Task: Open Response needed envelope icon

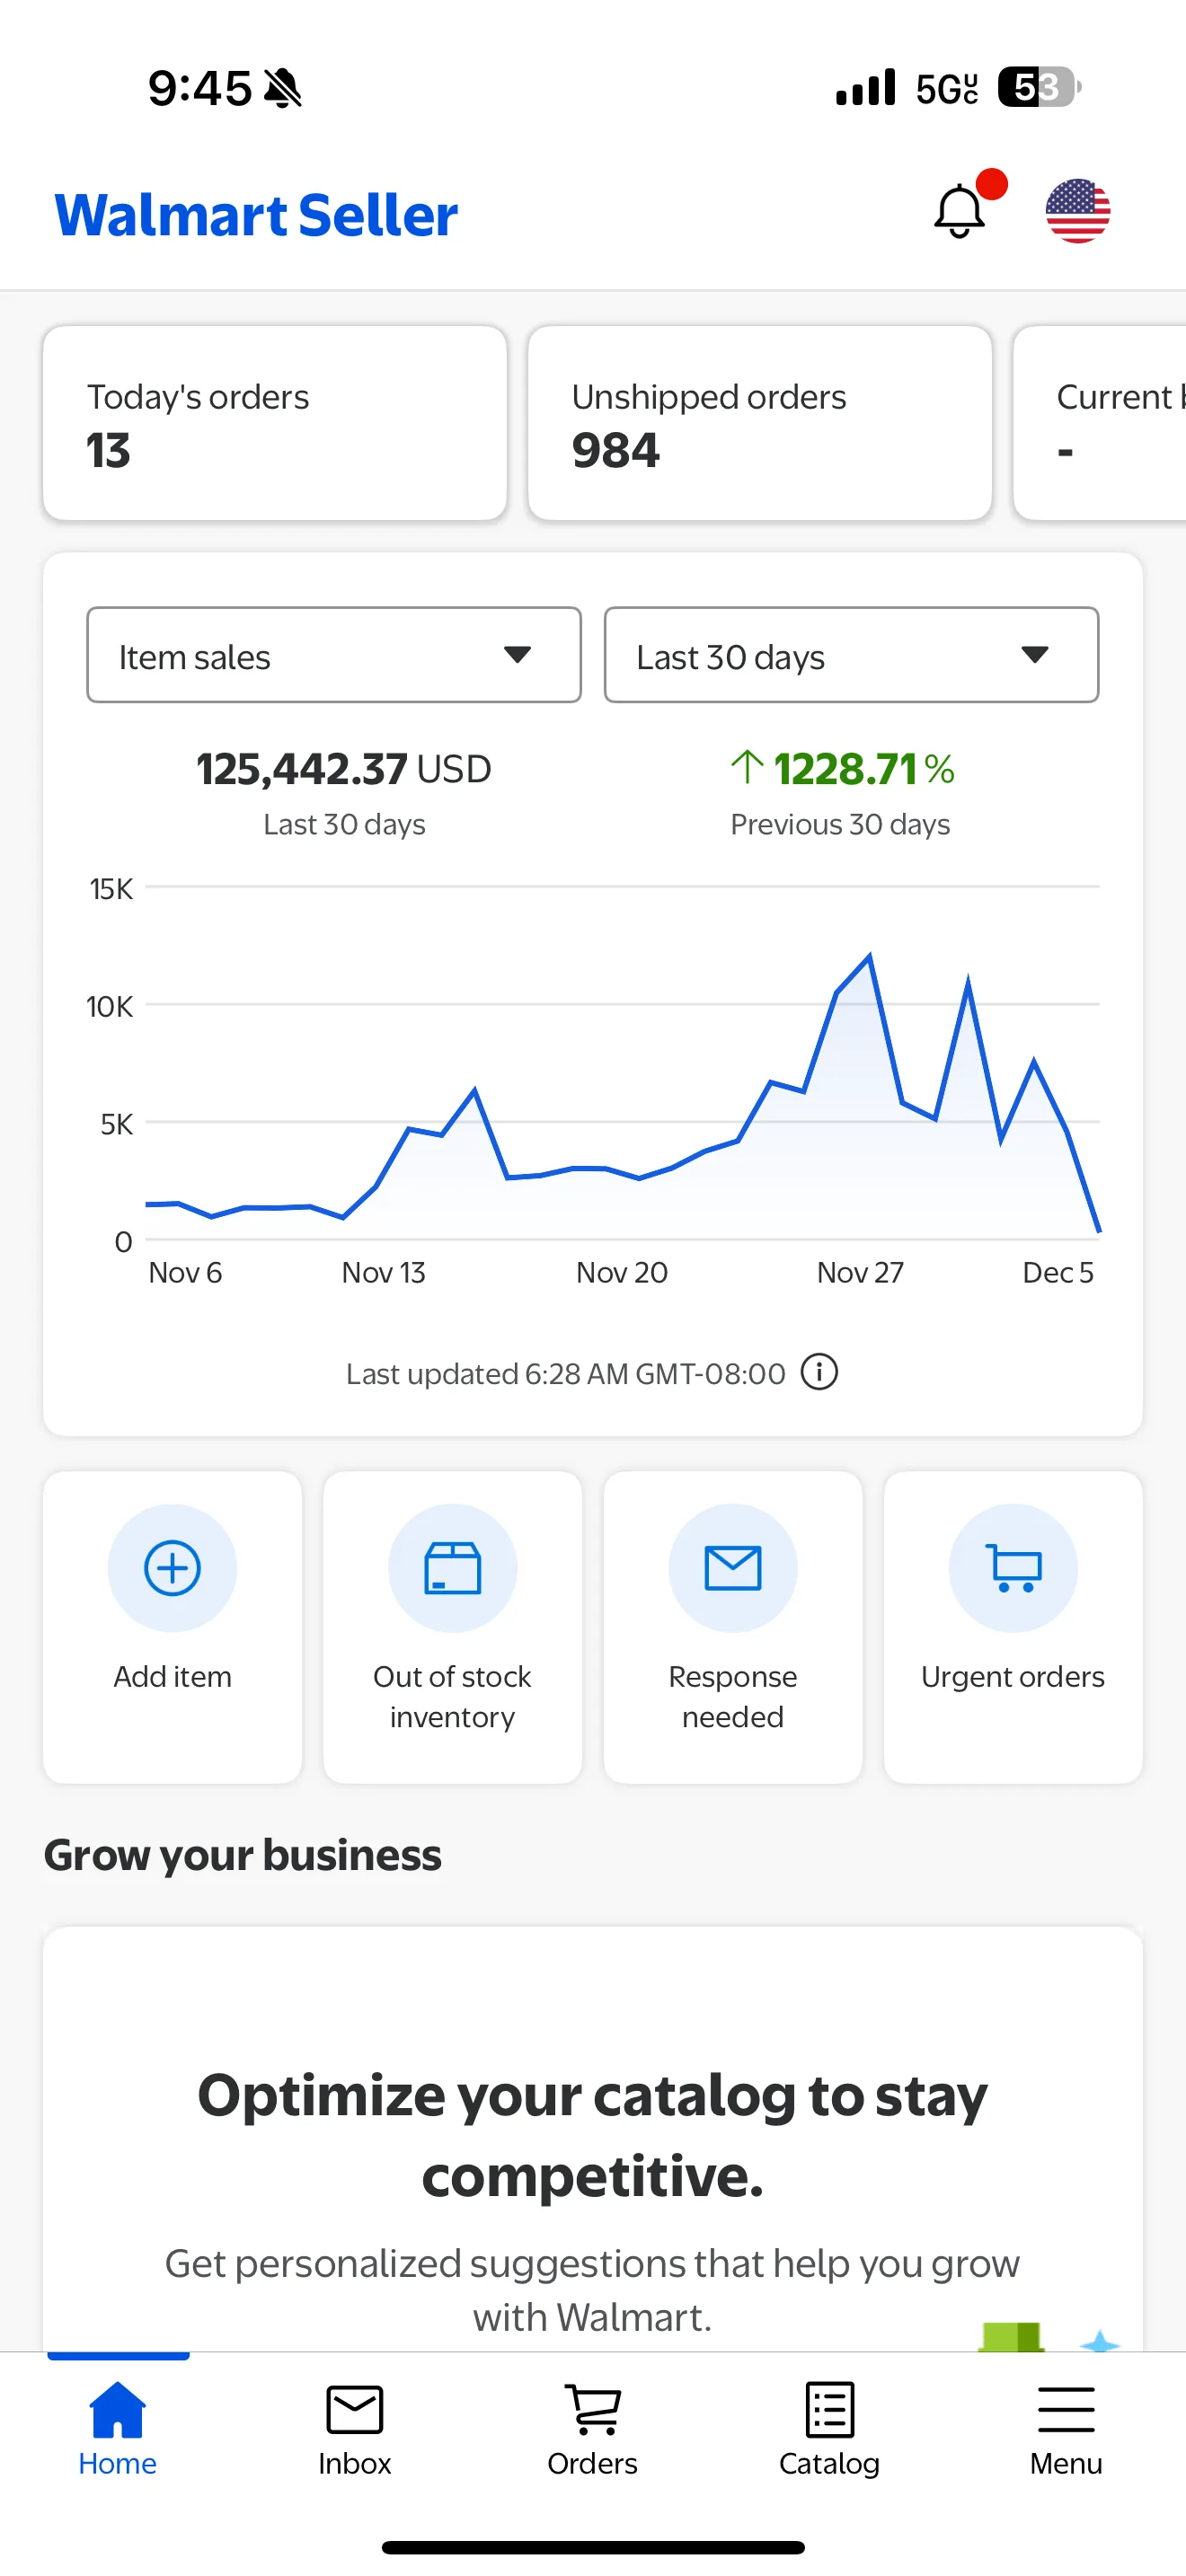Action: (733, 1567)
